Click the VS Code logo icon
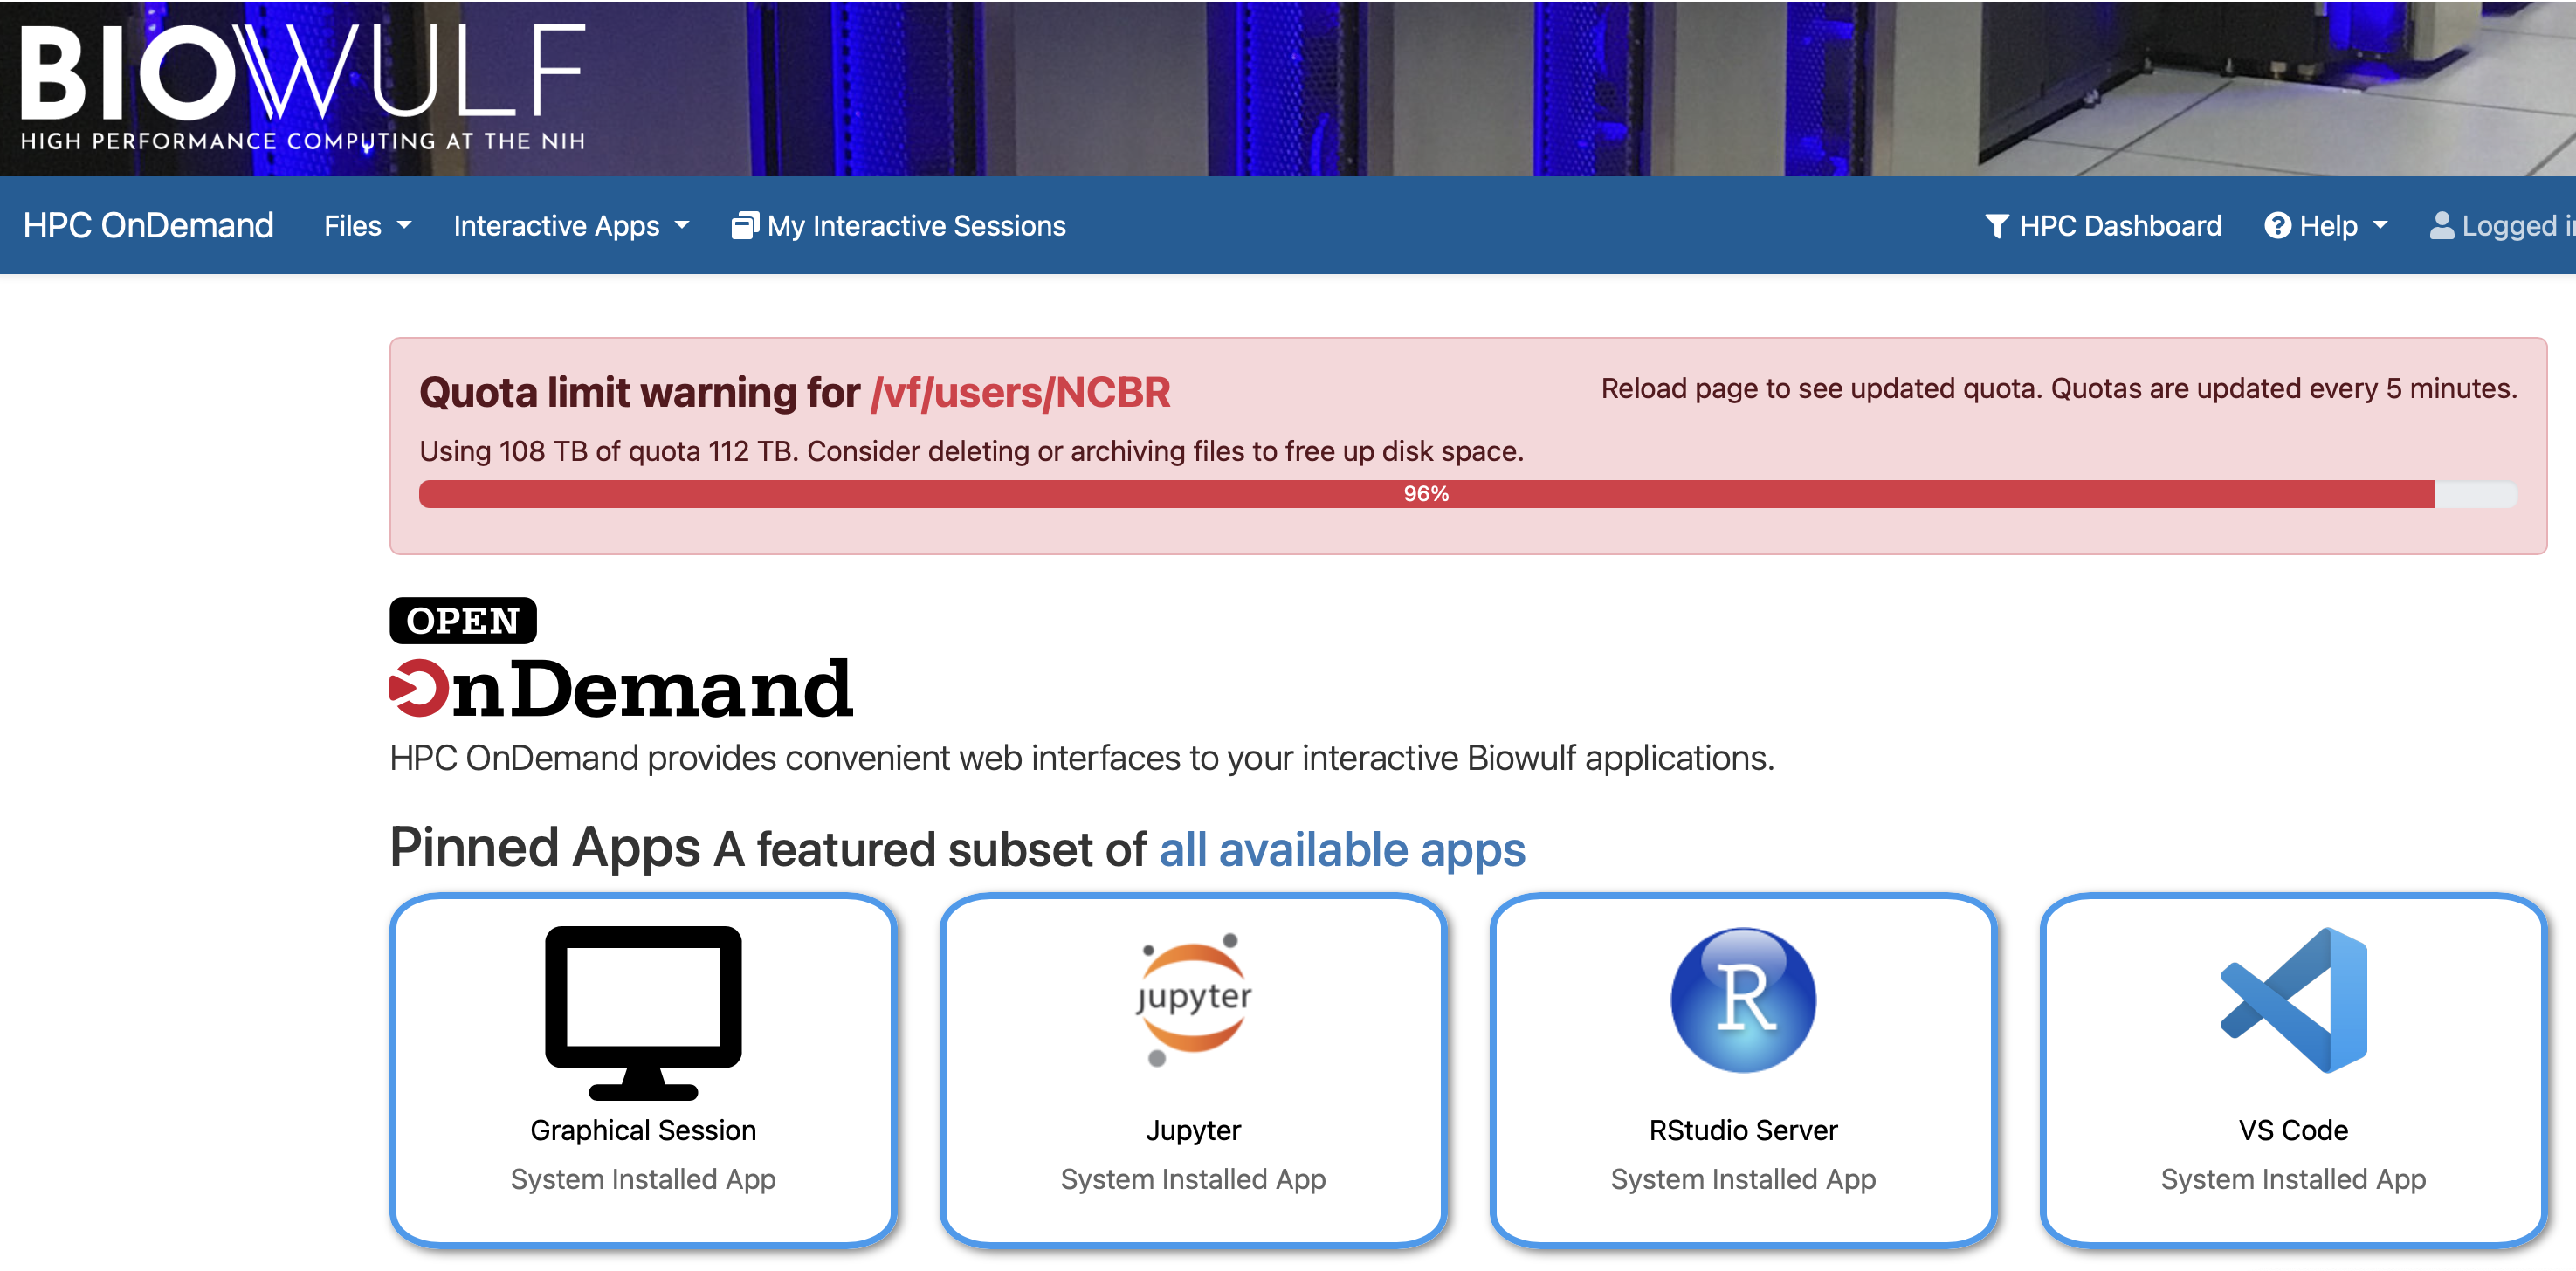Screen dimensions: 2576x1271 2293,1000
